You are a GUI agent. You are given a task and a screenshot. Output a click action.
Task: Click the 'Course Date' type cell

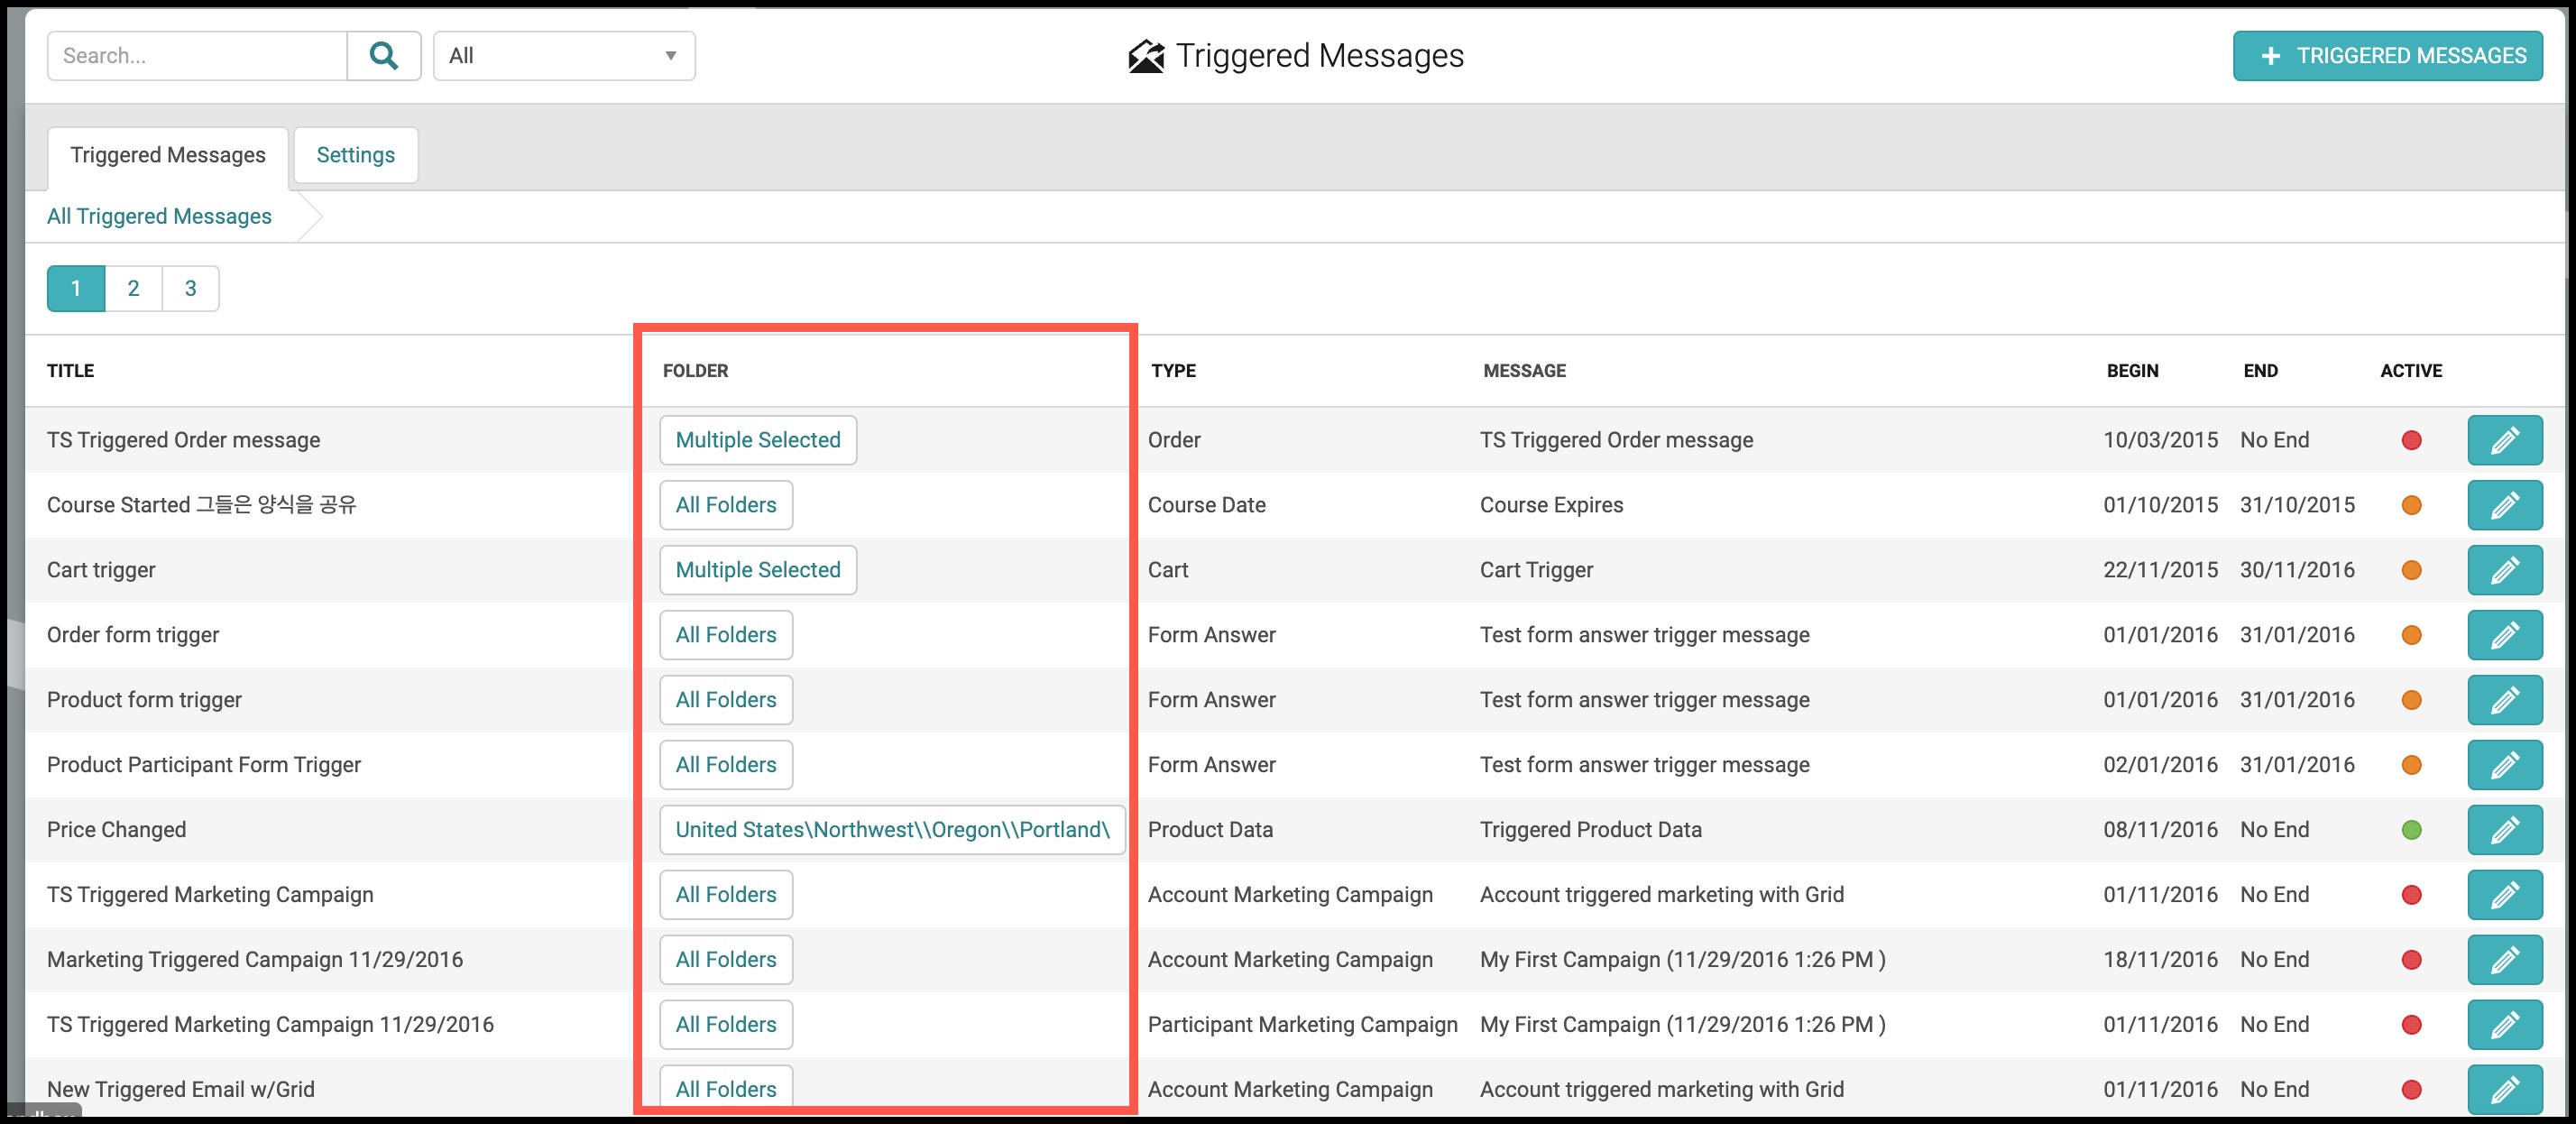(1206, 505)
